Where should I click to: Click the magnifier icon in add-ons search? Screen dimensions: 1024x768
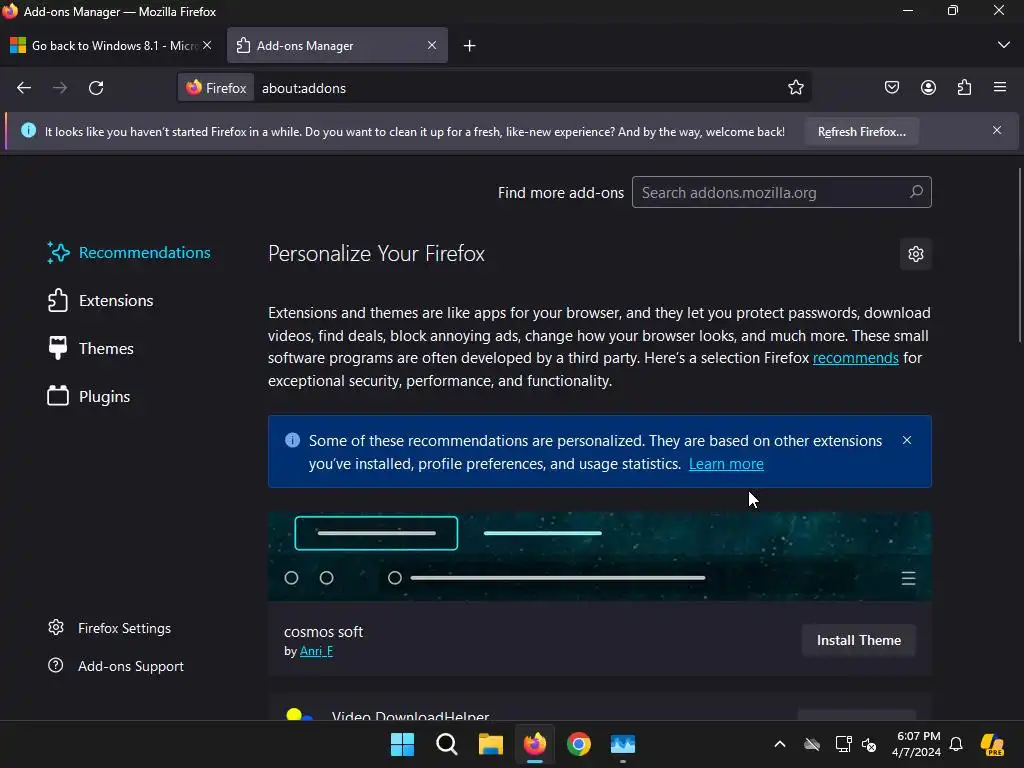click(x=916, y=192)
